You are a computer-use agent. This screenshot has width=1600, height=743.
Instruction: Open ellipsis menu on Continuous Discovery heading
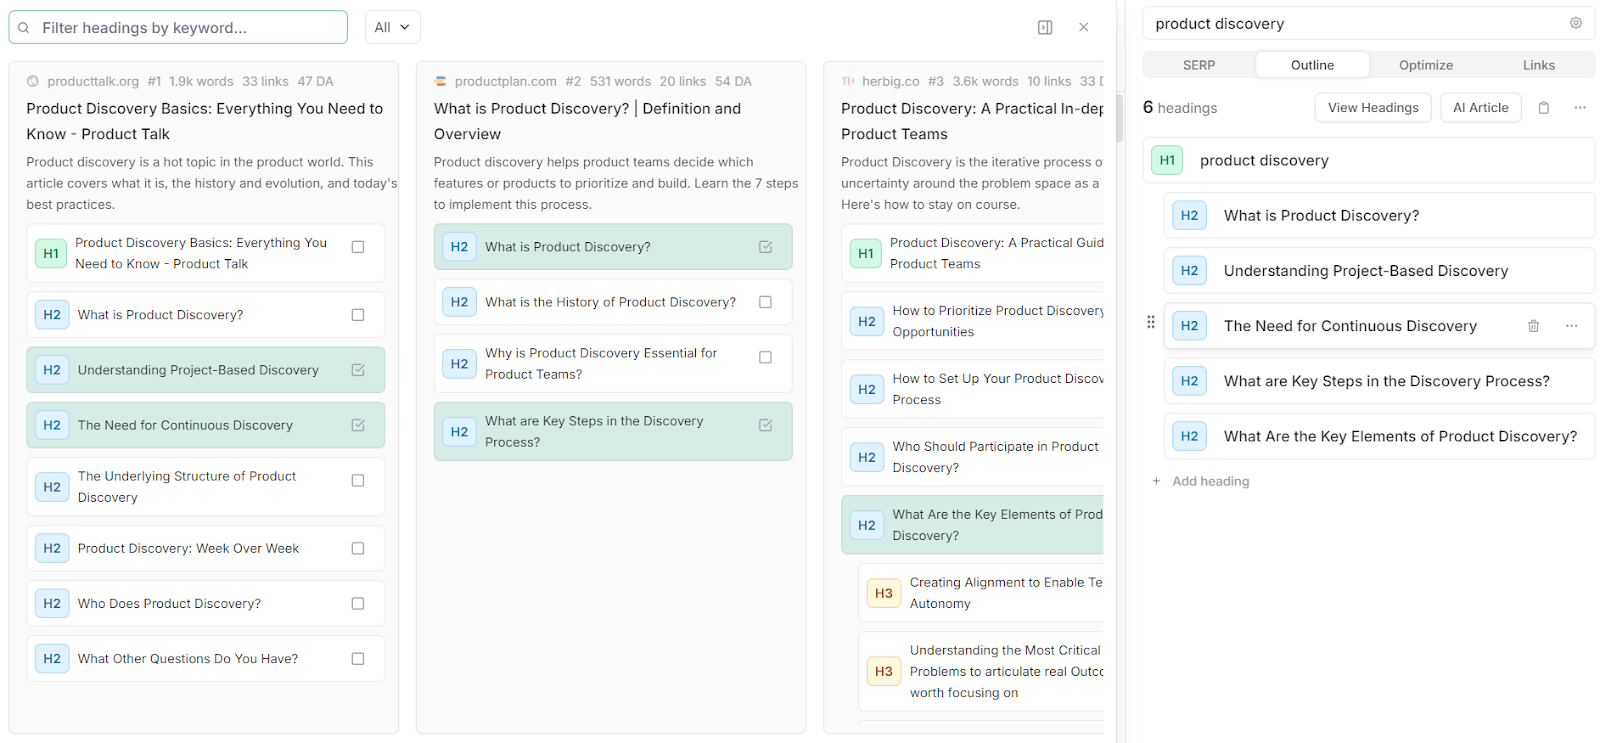click(x=1572, y=326)
